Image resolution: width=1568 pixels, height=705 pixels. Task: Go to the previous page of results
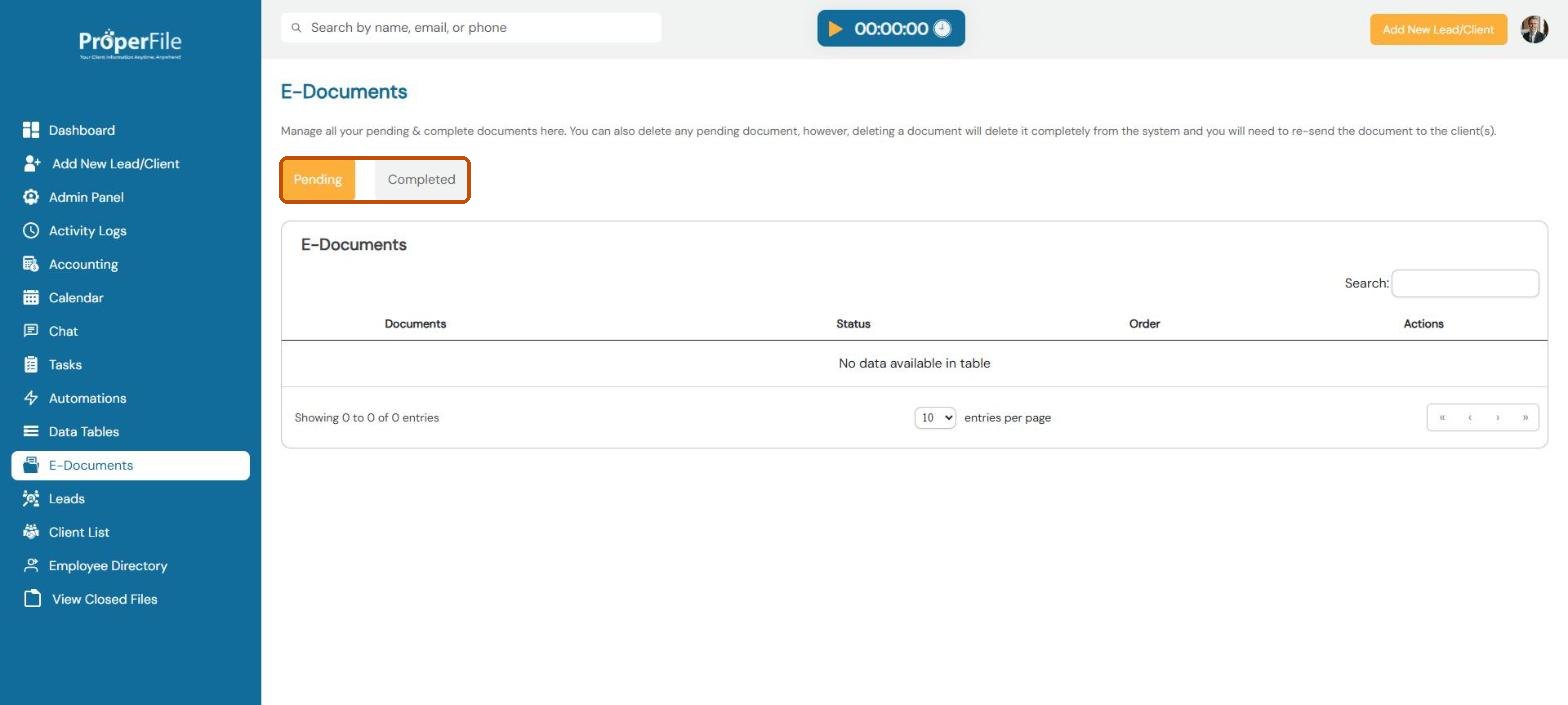tap(1470, 418)
